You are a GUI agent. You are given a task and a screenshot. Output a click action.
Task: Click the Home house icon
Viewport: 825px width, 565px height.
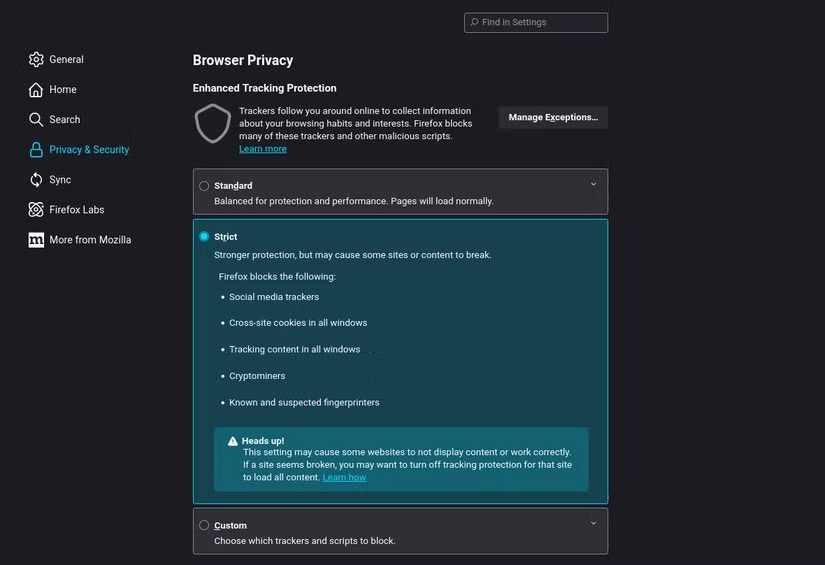click(x=36, y=90)
